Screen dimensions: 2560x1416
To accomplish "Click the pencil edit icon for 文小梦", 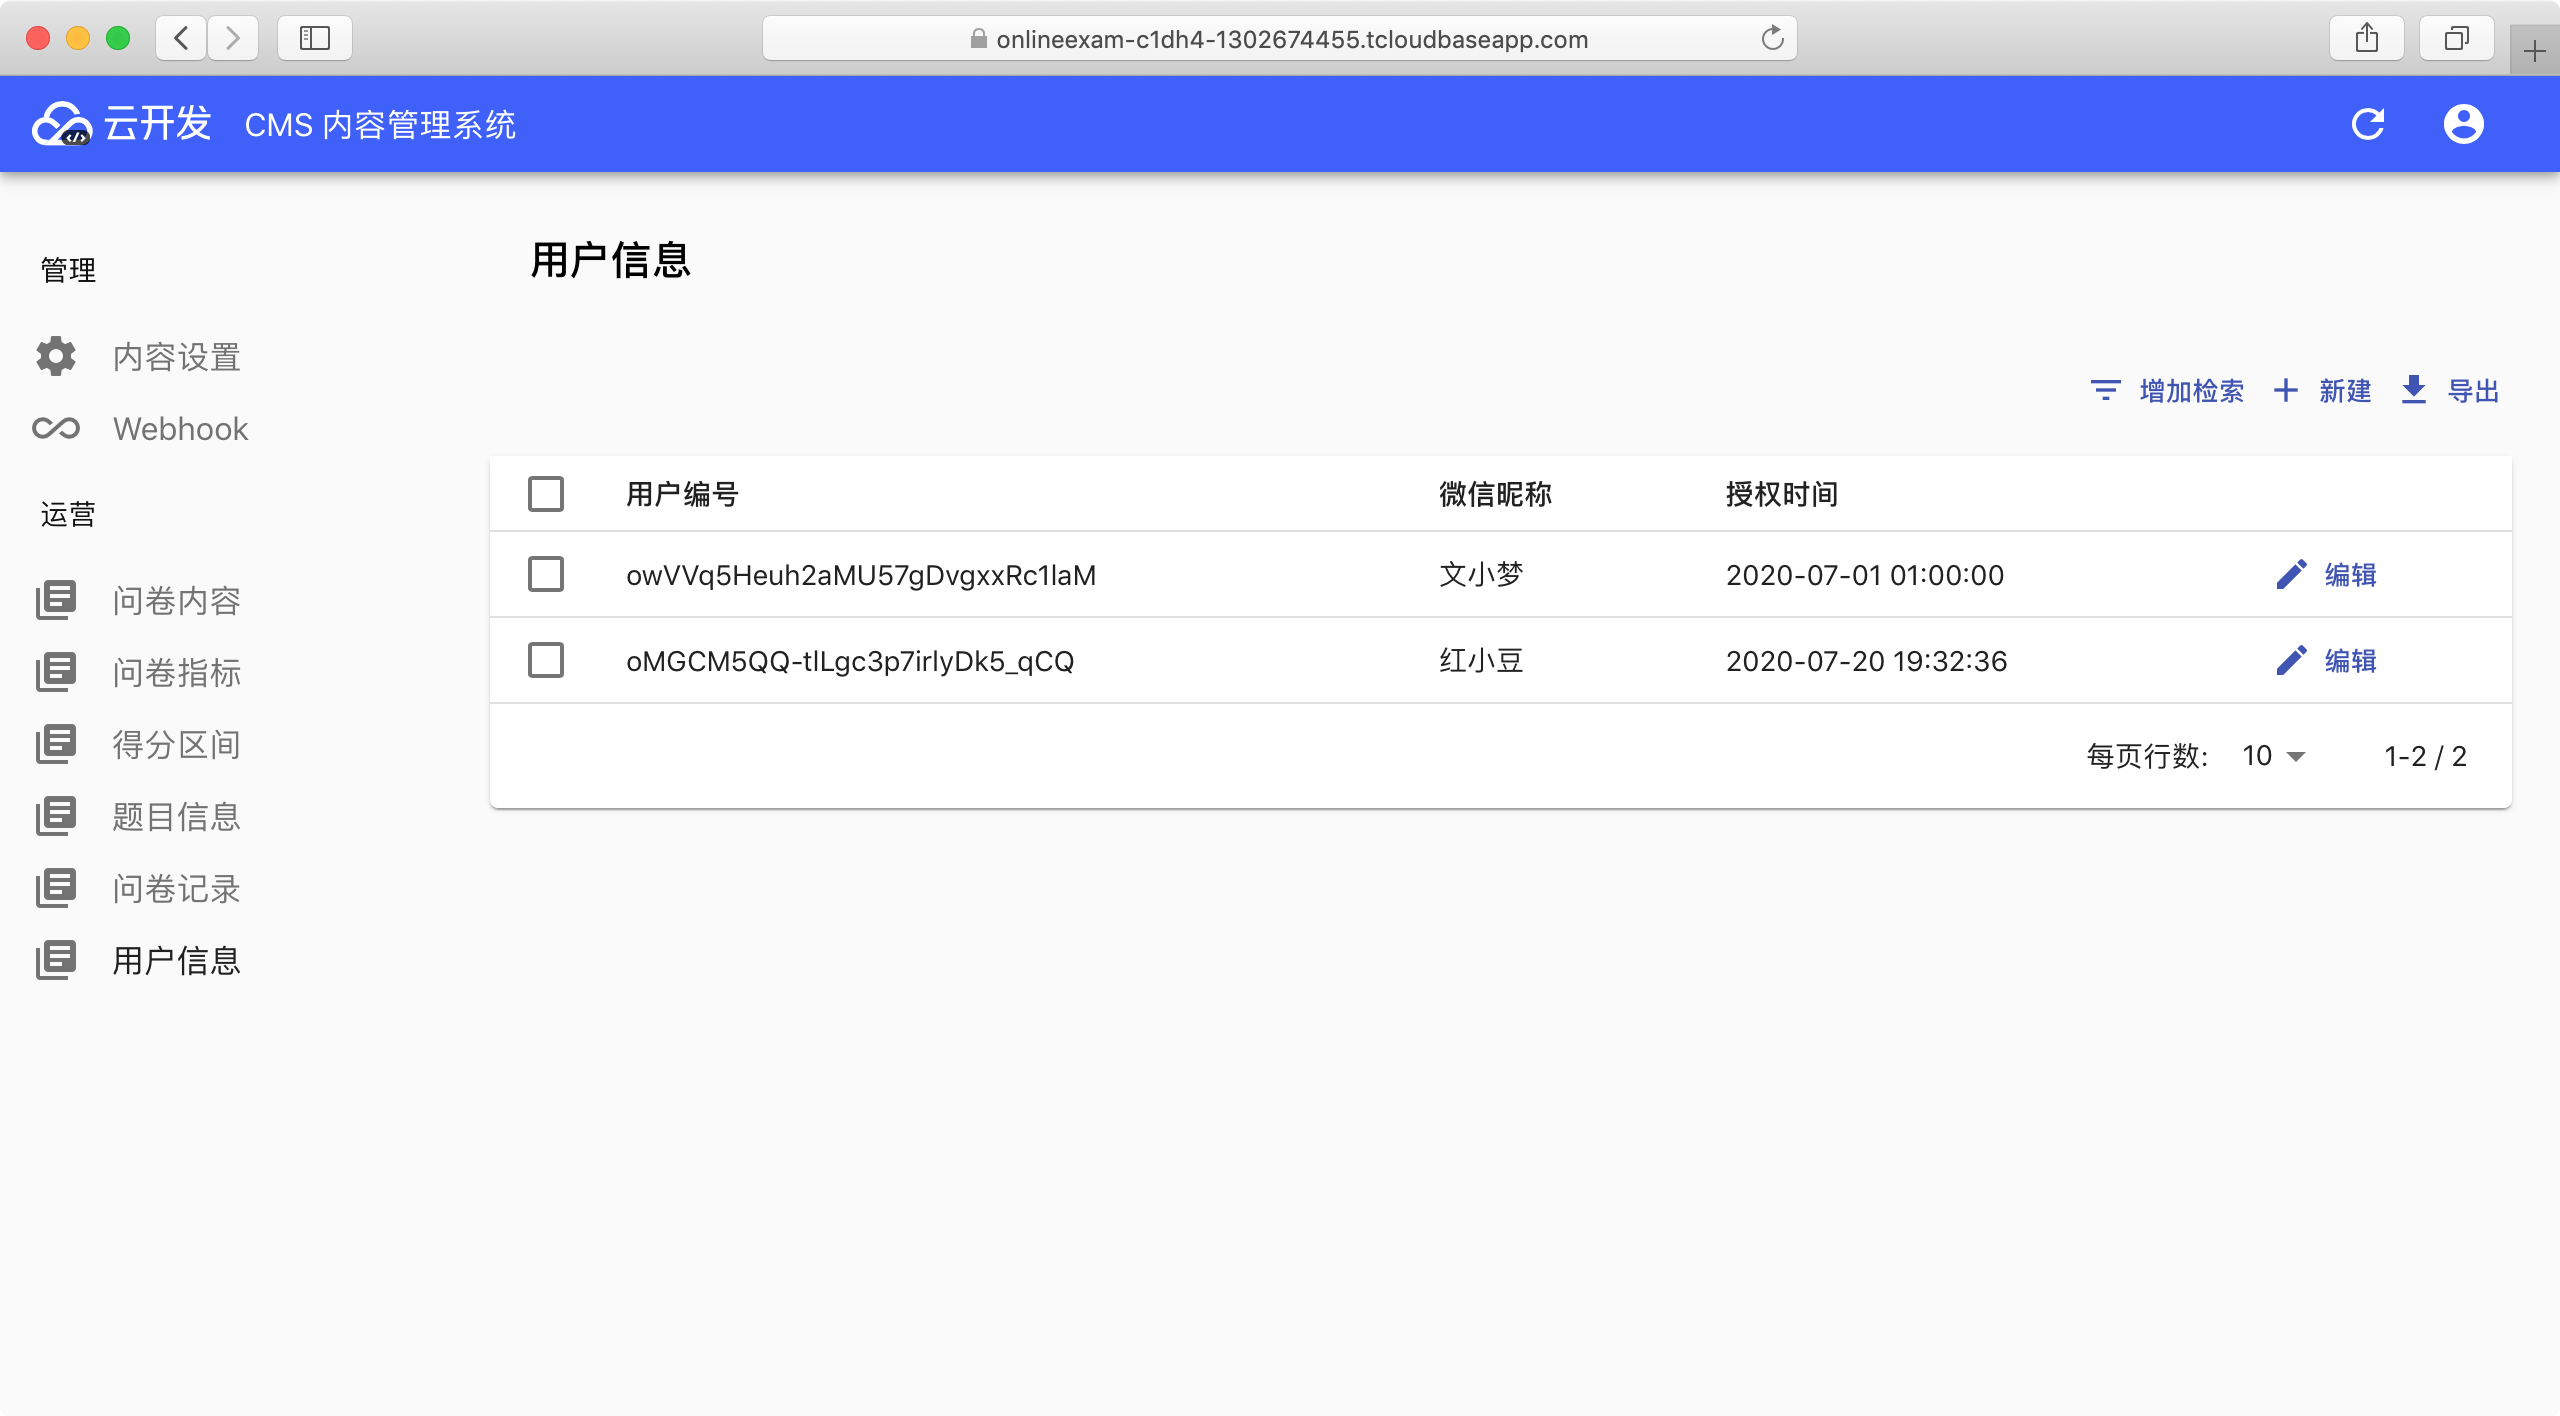I will [2291, 575].
